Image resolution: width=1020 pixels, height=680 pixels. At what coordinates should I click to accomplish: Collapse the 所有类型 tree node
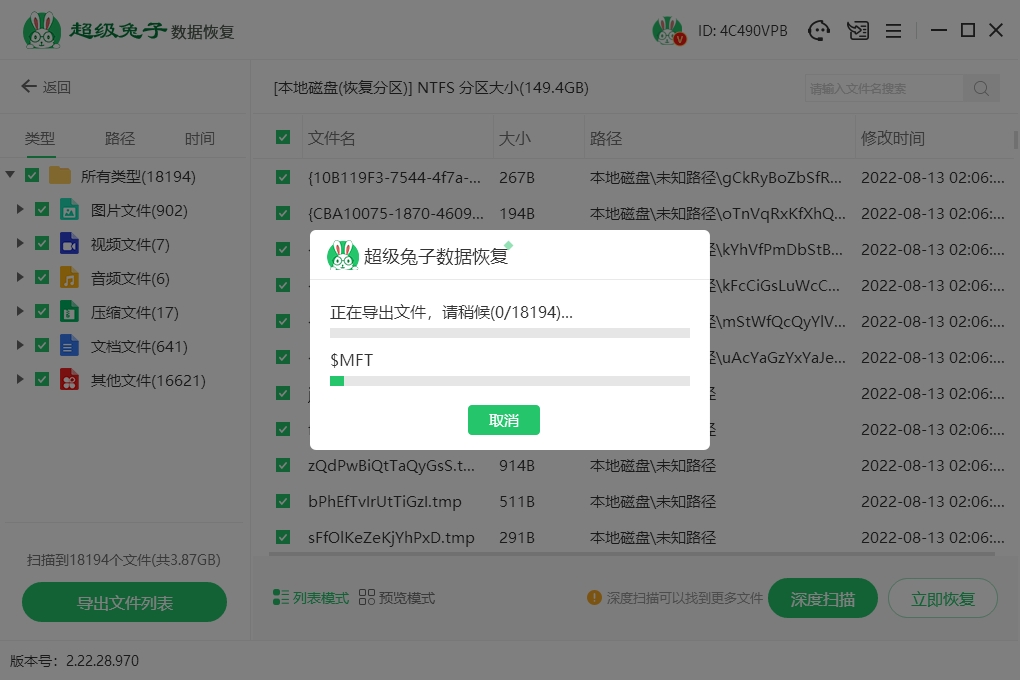coord(10,176)
